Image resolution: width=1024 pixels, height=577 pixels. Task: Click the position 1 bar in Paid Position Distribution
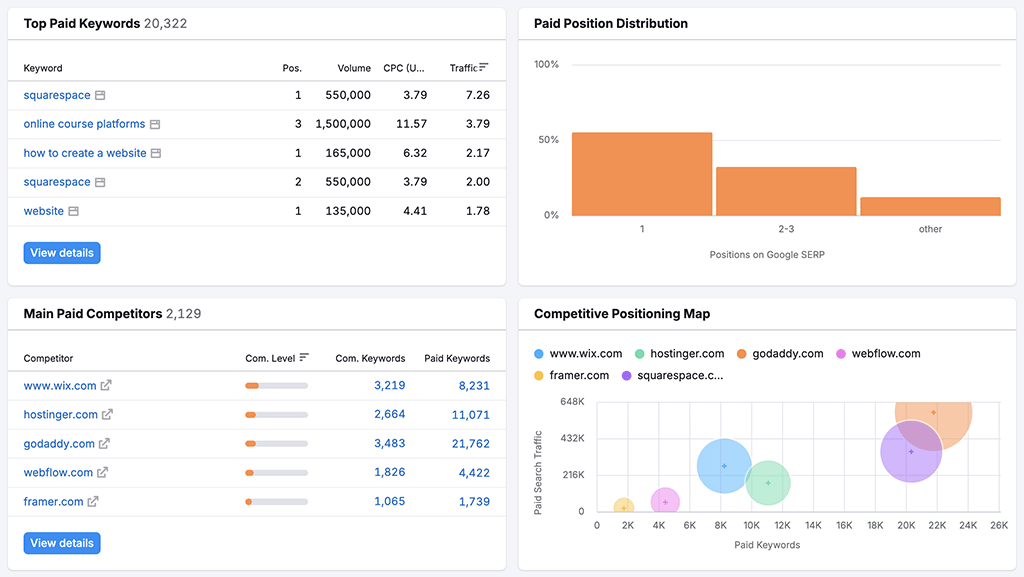638,175
